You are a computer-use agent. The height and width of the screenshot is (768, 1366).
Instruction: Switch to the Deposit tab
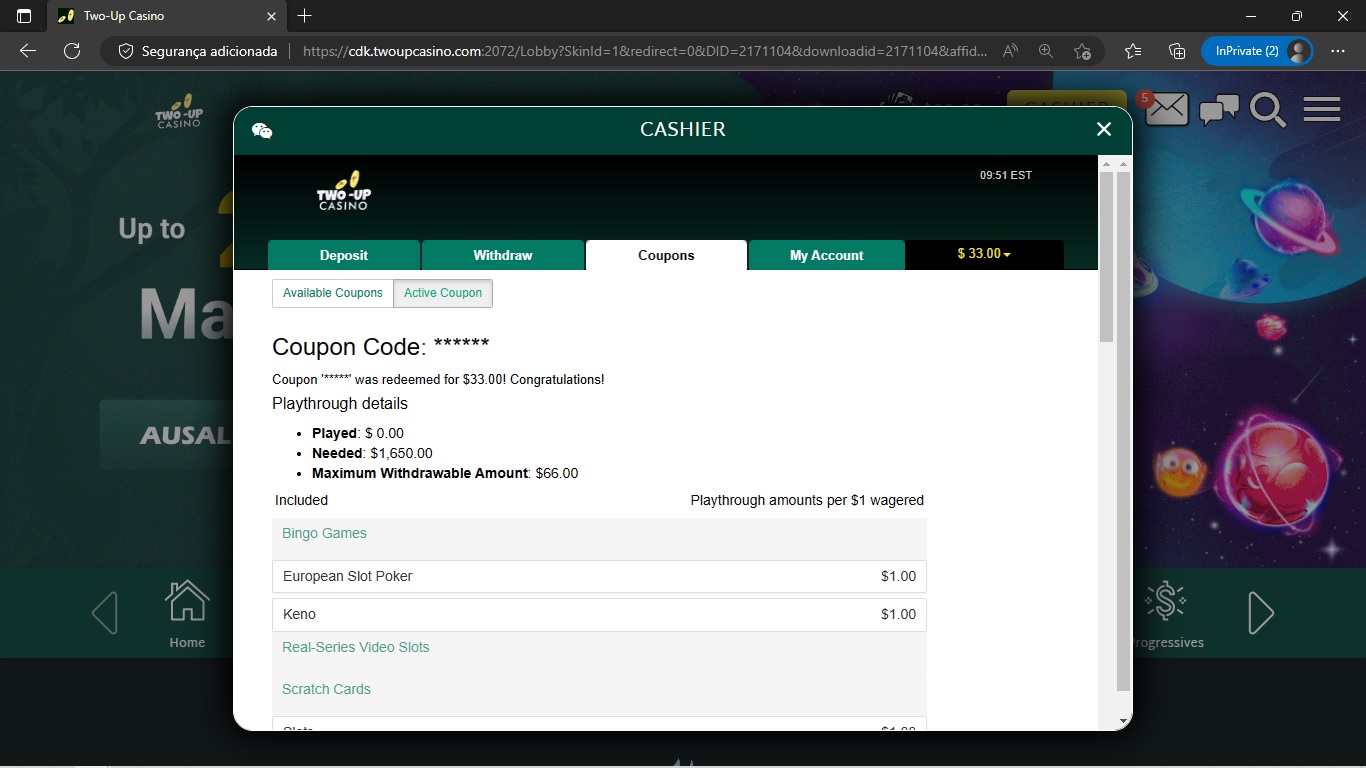(344, 255)
